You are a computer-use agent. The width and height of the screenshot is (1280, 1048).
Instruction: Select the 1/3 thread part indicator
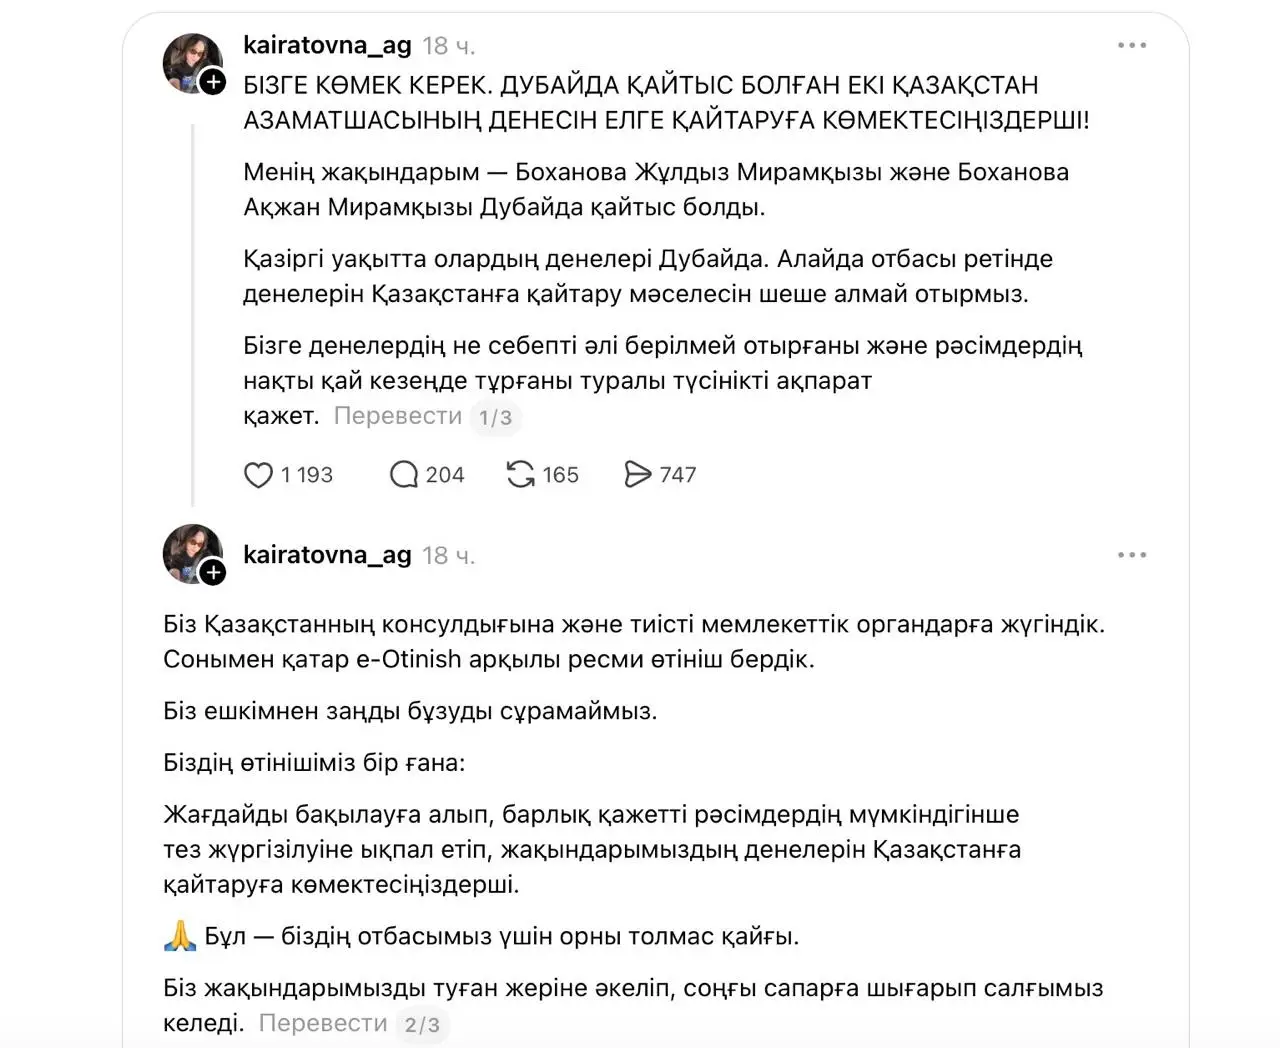click(x=495, y=417)
